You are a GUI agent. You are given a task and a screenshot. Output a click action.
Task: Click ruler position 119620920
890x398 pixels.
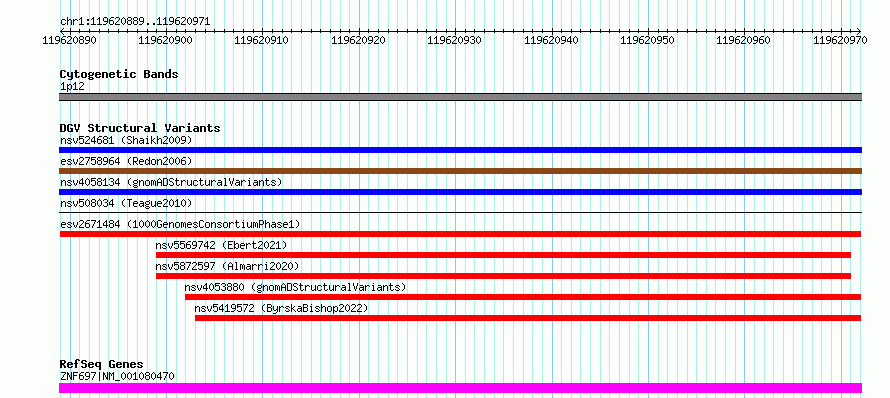358,41
